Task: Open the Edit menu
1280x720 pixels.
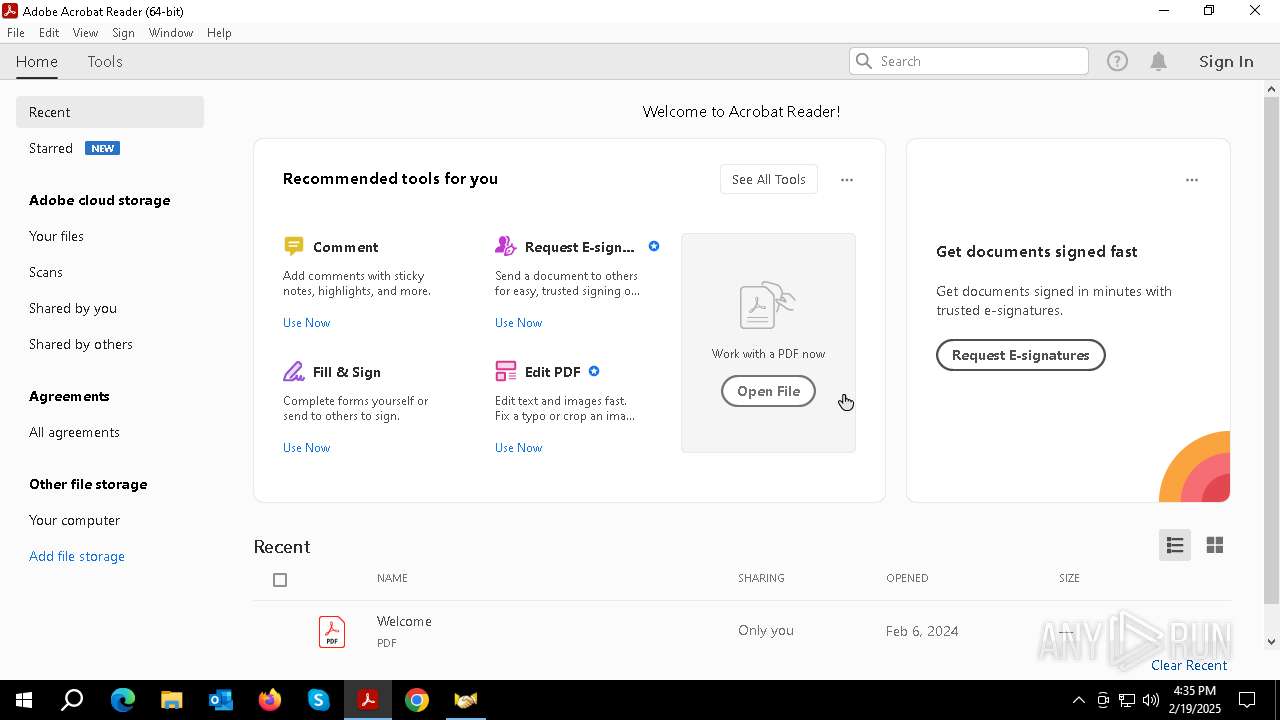Action: point(49,33)
